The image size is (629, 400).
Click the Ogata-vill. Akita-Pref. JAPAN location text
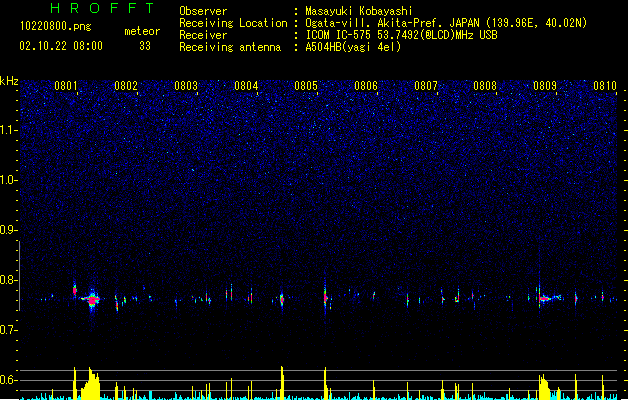(446, 23)
